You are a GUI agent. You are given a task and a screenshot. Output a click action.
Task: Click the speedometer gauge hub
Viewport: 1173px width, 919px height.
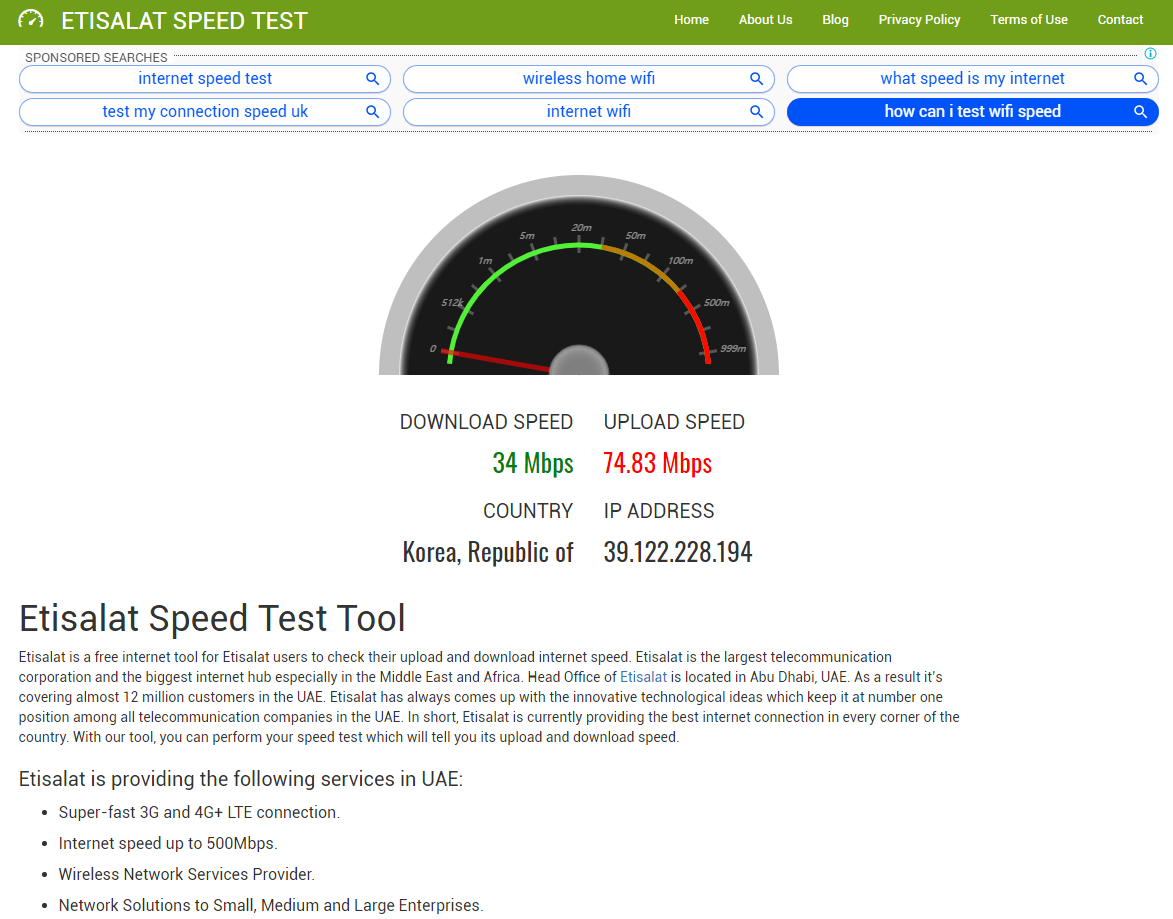click(x=579, y=361)
